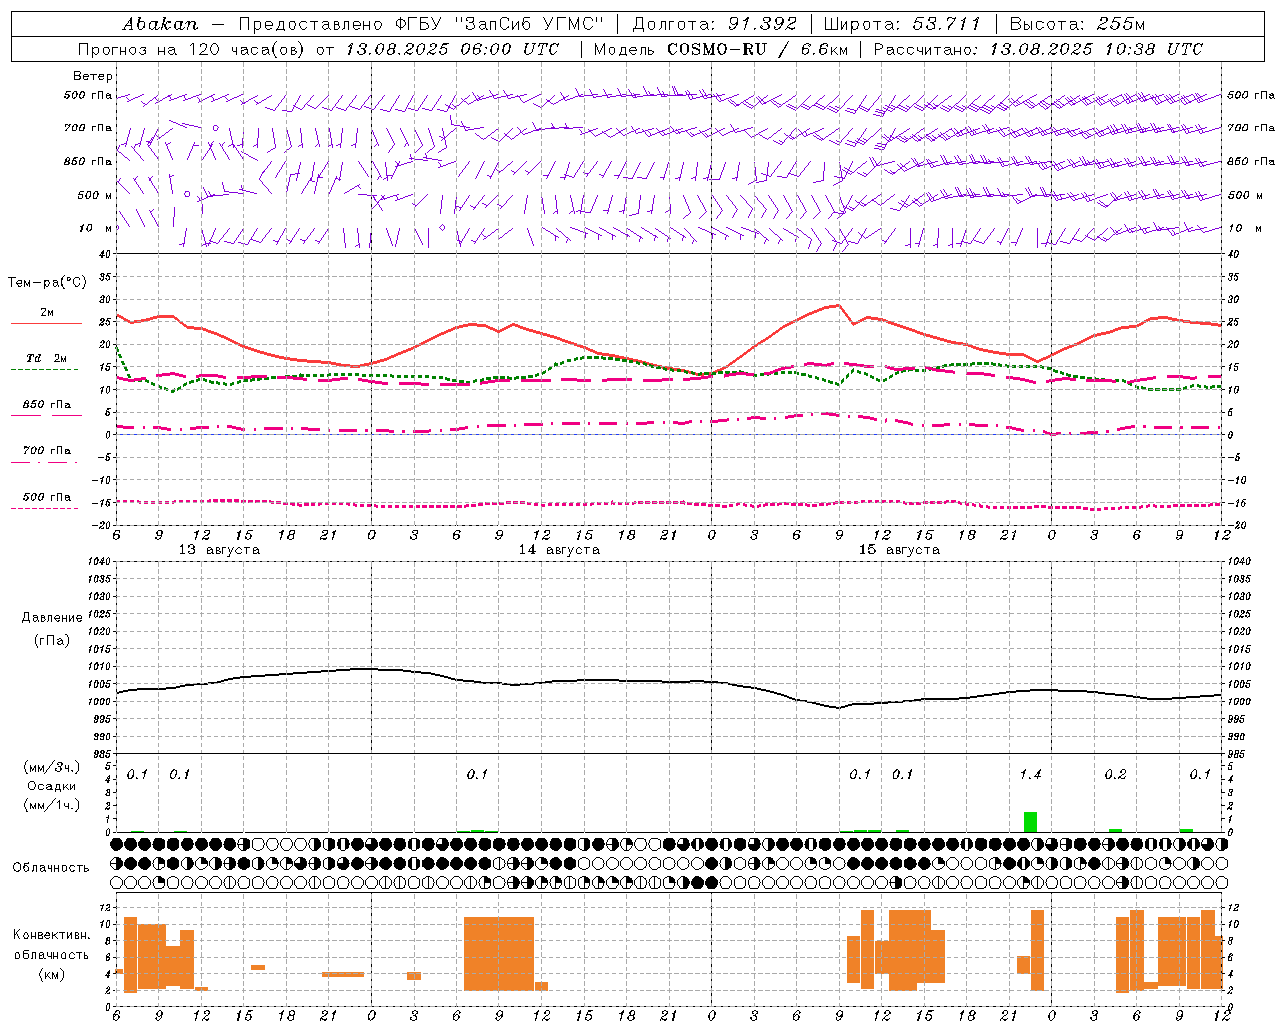Click the "14 августа" date label
The image size is (1280, 1024).
coord(559,550)
